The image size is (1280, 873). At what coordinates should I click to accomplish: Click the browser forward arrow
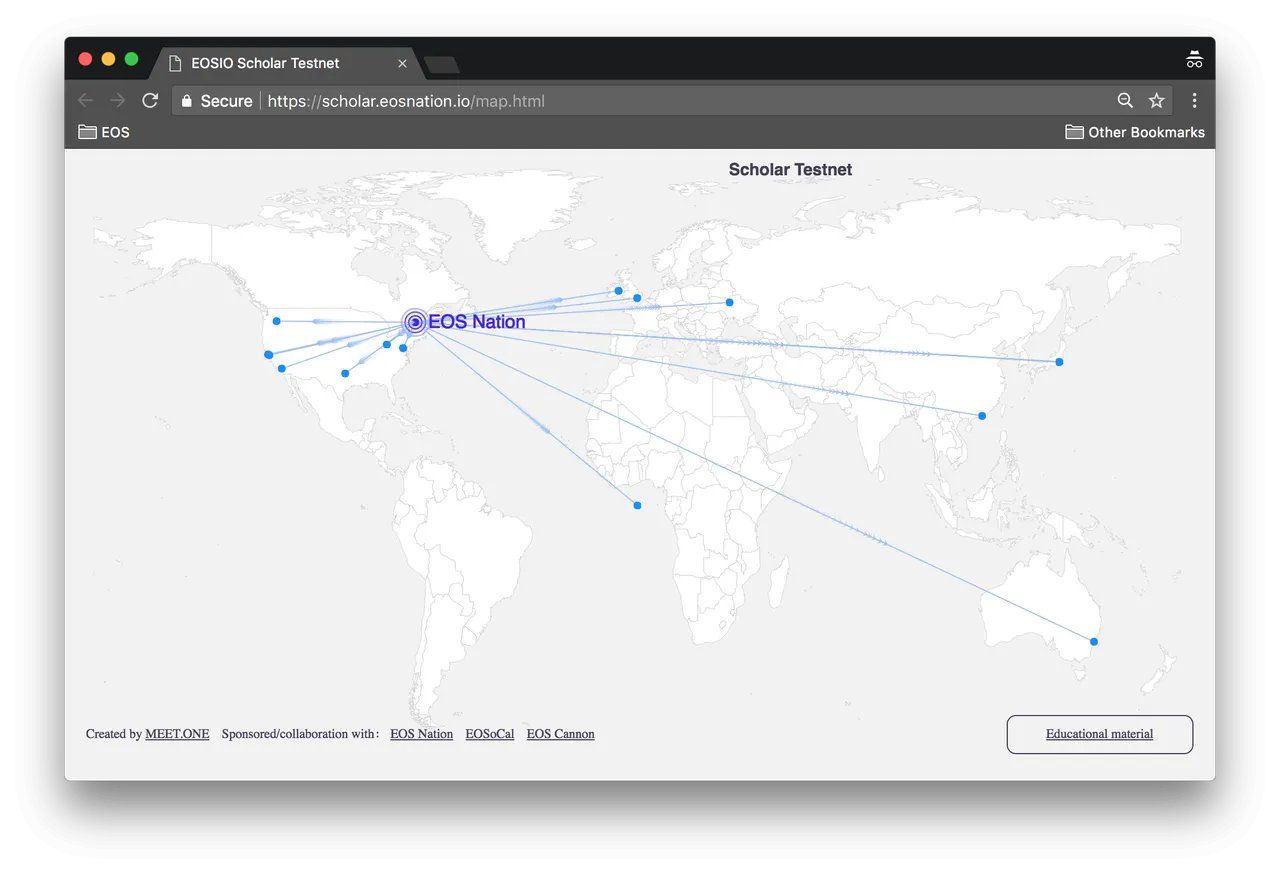(118, 101)
